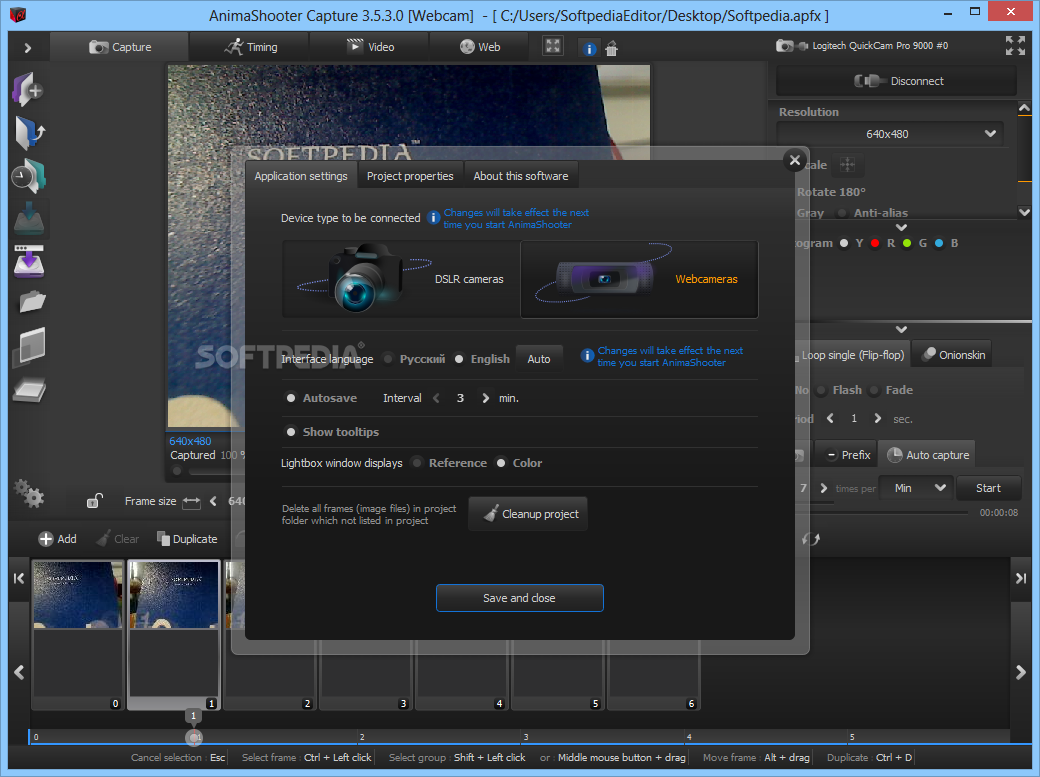Click the frame size width arrows icon
Viewport: 1040px width, 777px height.
[191, 502]
